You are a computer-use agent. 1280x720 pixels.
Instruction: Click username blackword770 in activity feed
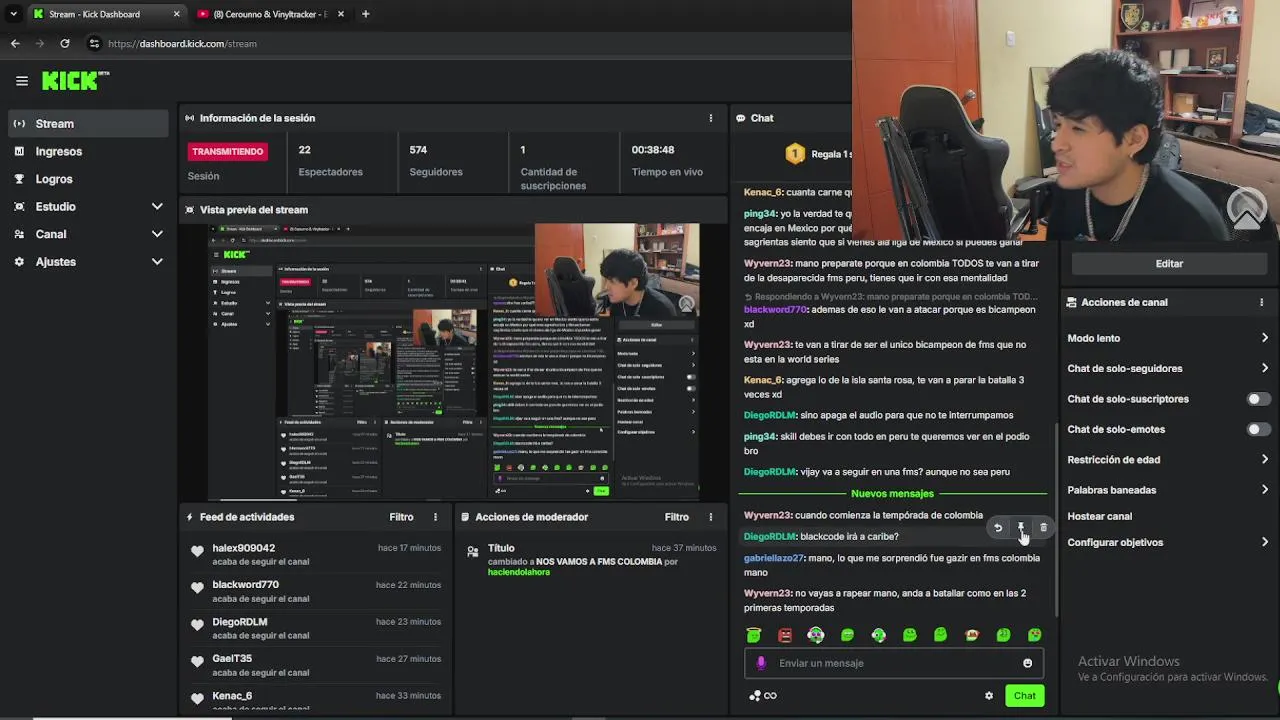tap(246, 585)
